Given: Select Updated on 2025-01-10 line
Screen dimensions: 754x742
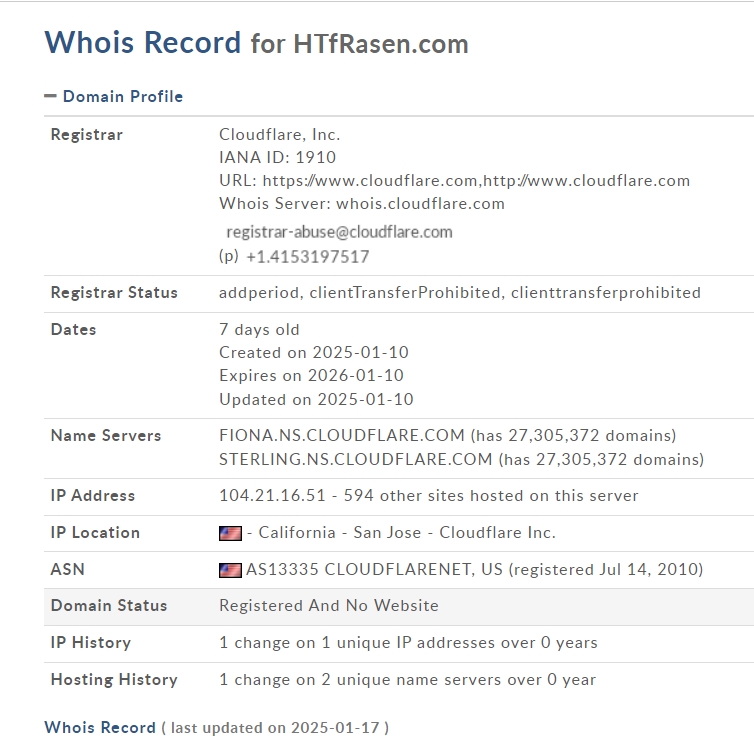Looking at the screenshot, I should click(316, 399).
